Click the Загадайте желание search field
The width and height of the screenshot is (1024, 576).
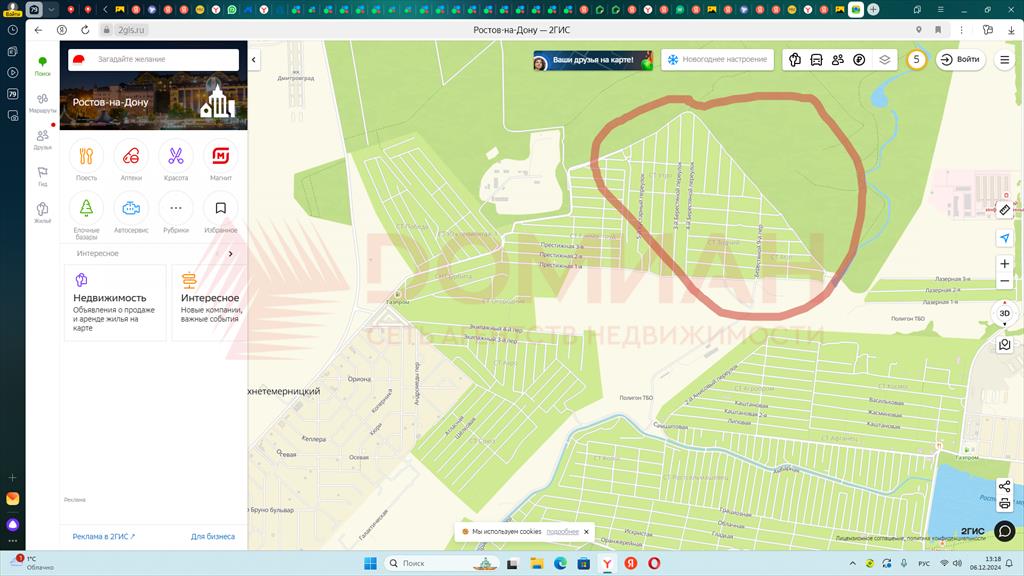pyautogui.click(x=160, y=60)
